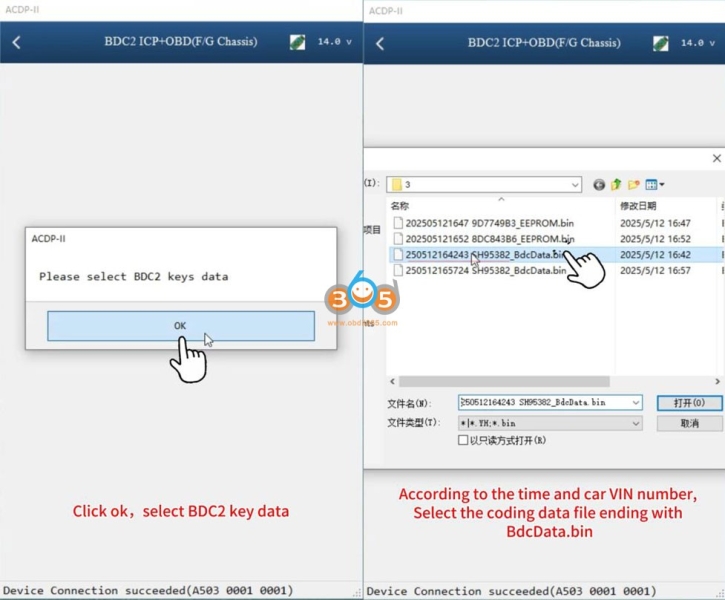Click the Back navigation icon in the file dialog
Viewport: 725px width, 600px height.
pyautogui.click(x=599, y=185)
